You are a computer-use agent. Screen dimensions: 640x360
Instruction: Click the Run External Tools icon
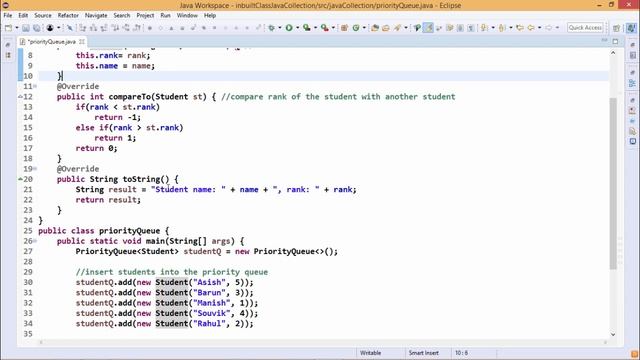pos(324,28)
